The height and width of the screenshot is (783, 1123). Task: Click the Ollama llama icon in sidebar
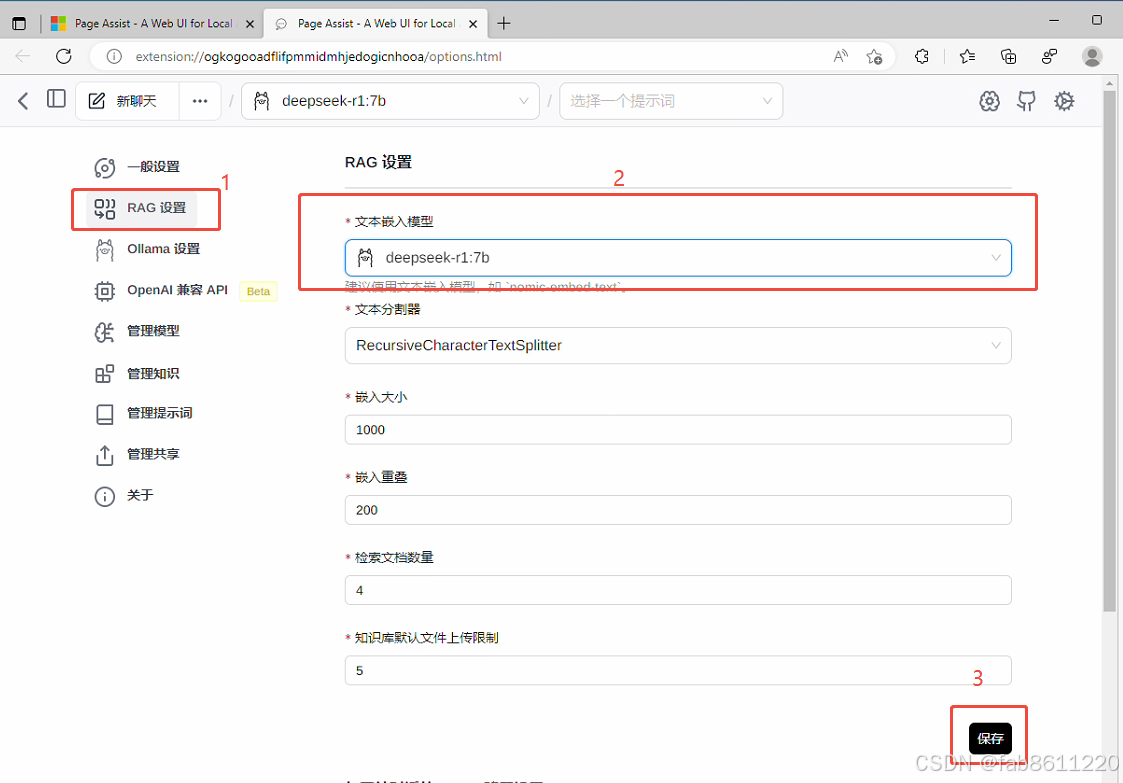pos(105,250)
